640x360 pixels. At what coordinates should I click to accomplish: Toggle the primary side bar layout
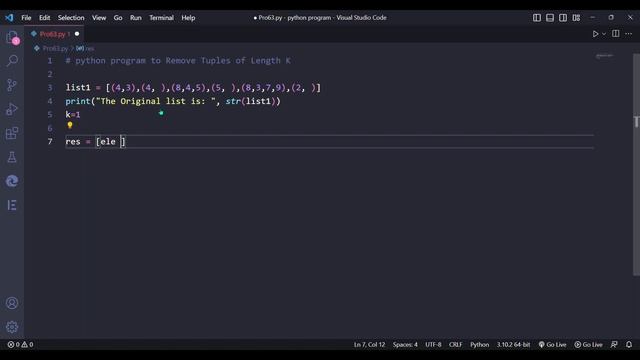coord(537,18)
